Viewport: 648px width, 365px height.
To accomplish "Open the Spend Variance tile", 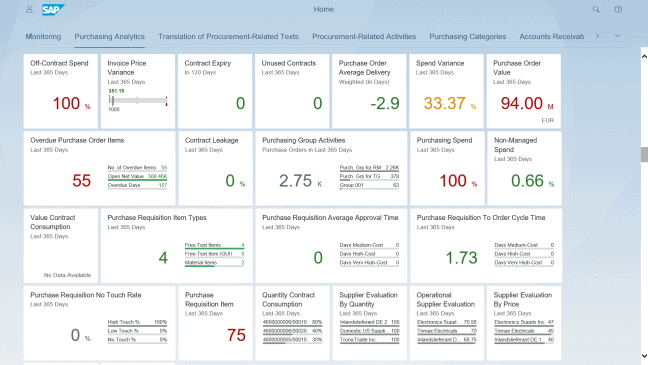I will click(x=446, y=91).
